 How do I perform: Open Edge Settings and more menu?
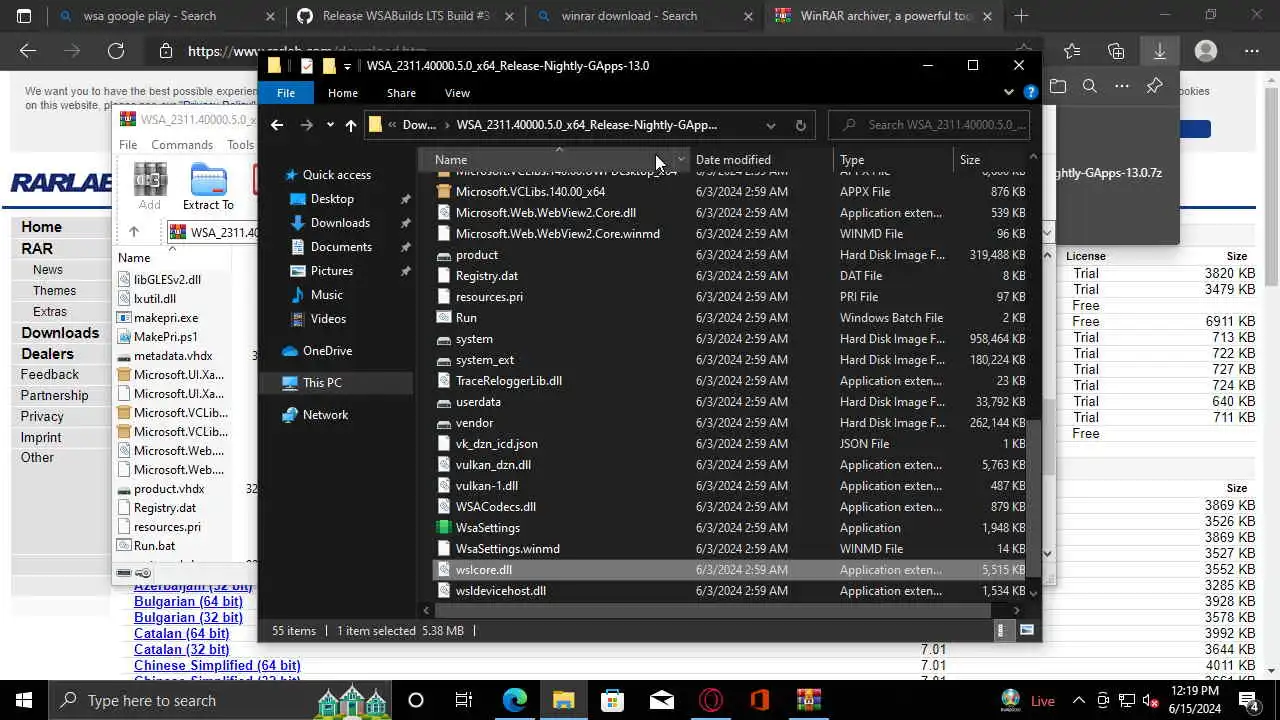pyautogui.click(x=1251, y=51)
